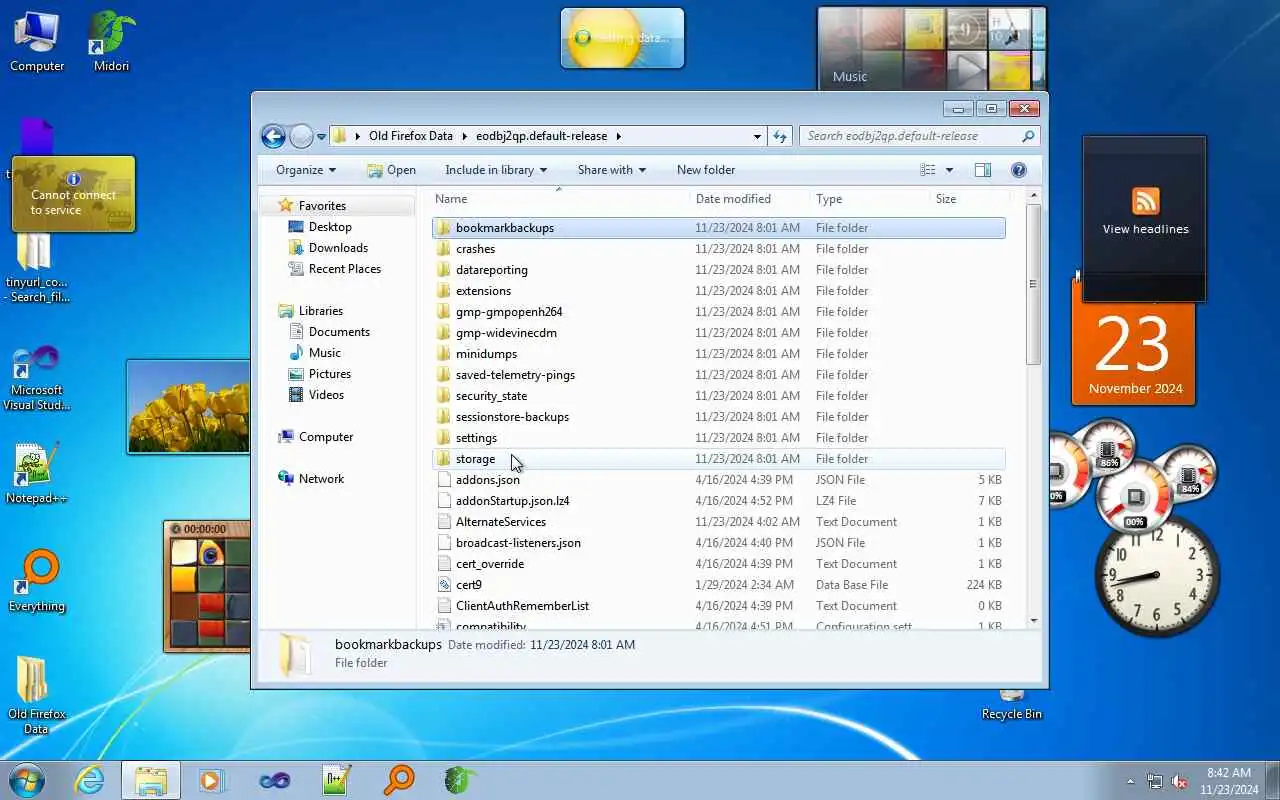
Task: Launch Midori browser from the desktop
Action: click(x=111, y=42)
